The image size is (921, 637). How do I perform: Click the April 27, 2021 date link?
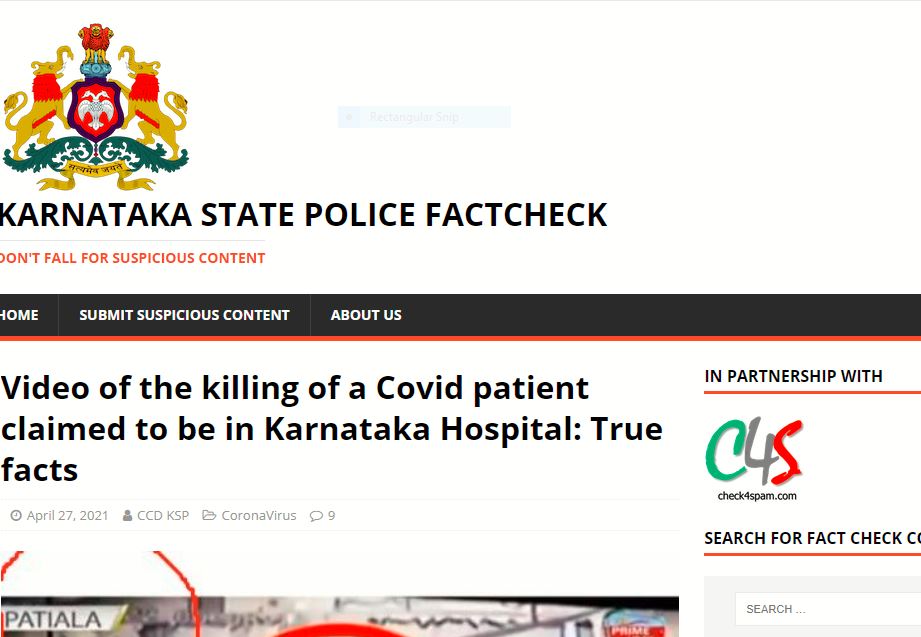[x=68, y=516]
